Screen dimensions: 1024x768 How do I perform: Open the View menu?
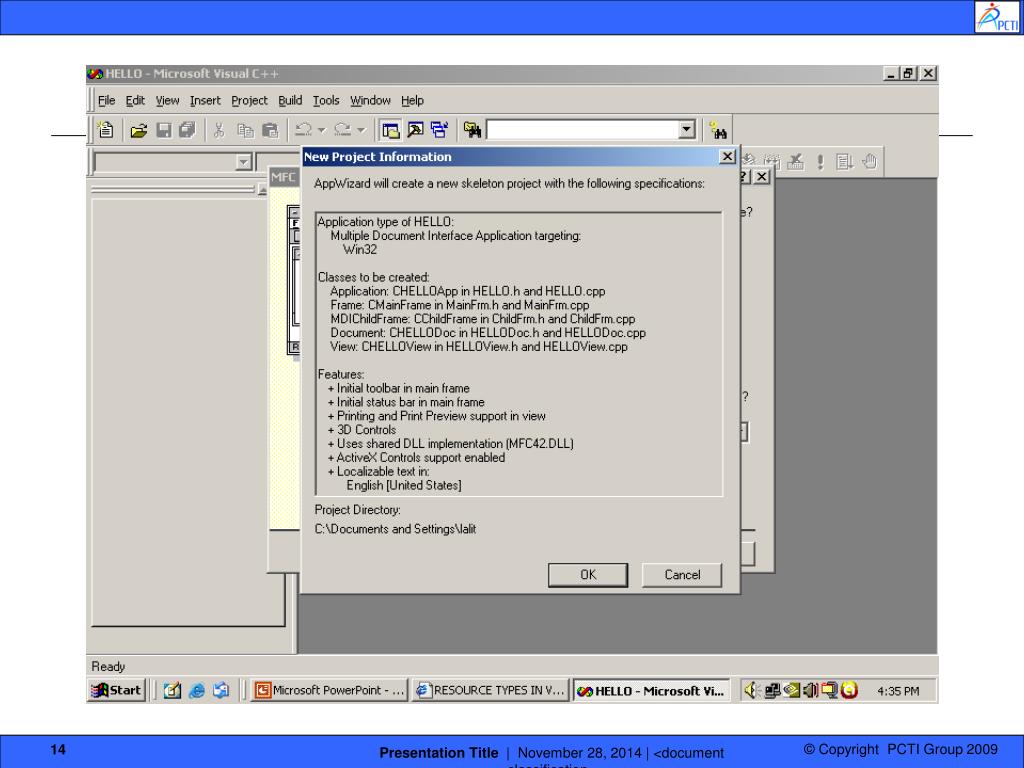[x=167, y=101]
